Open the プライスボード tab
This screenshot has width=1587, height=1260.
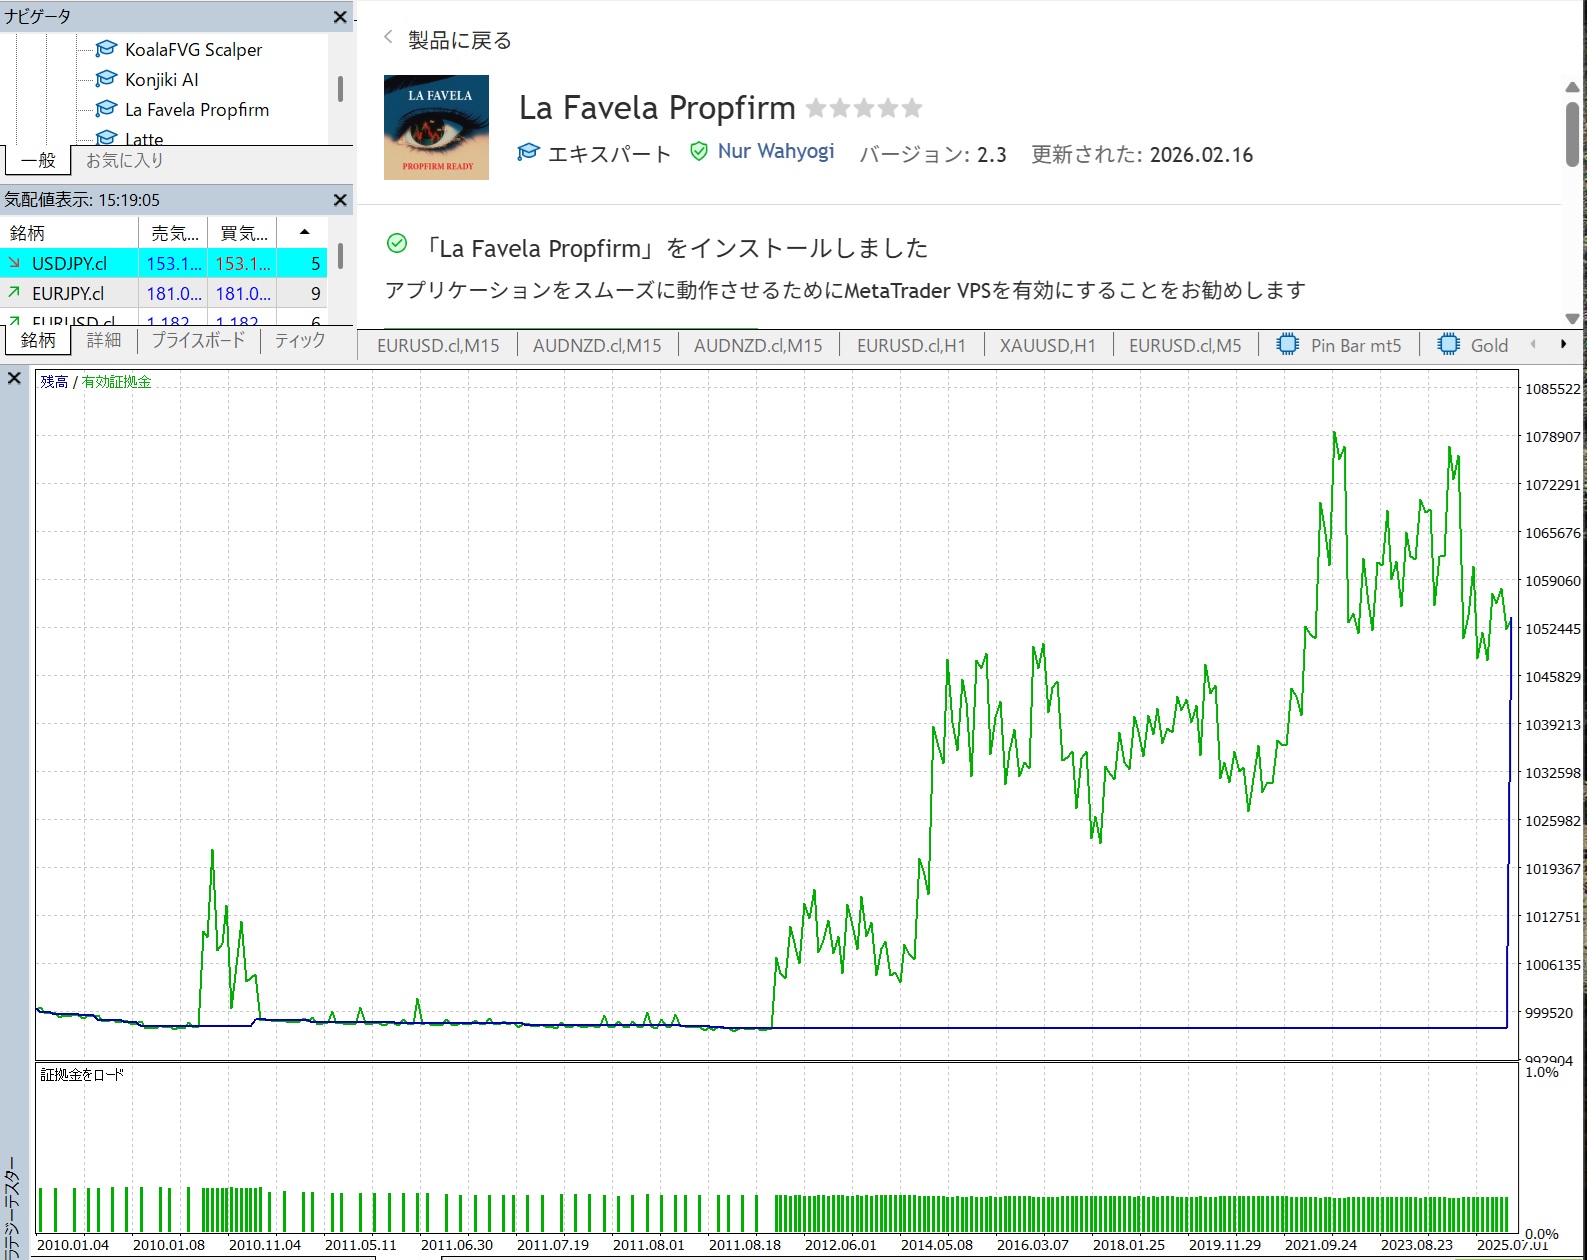198,340
